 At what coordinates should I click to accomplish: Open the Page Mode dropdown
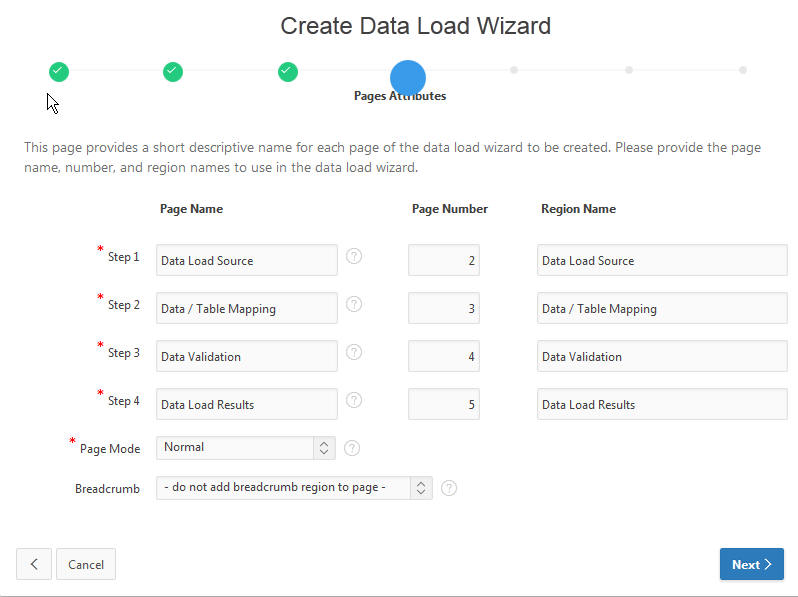[x=245, y=448]
